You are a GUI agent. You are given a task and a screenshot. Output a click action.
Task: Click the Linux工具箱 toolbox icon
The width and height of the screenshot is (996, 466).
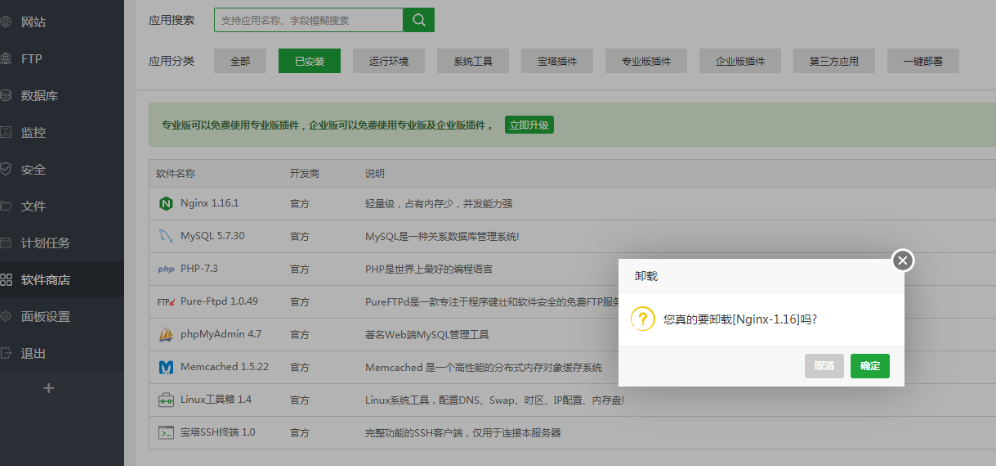pyautogui.click(x=166, y=400)
